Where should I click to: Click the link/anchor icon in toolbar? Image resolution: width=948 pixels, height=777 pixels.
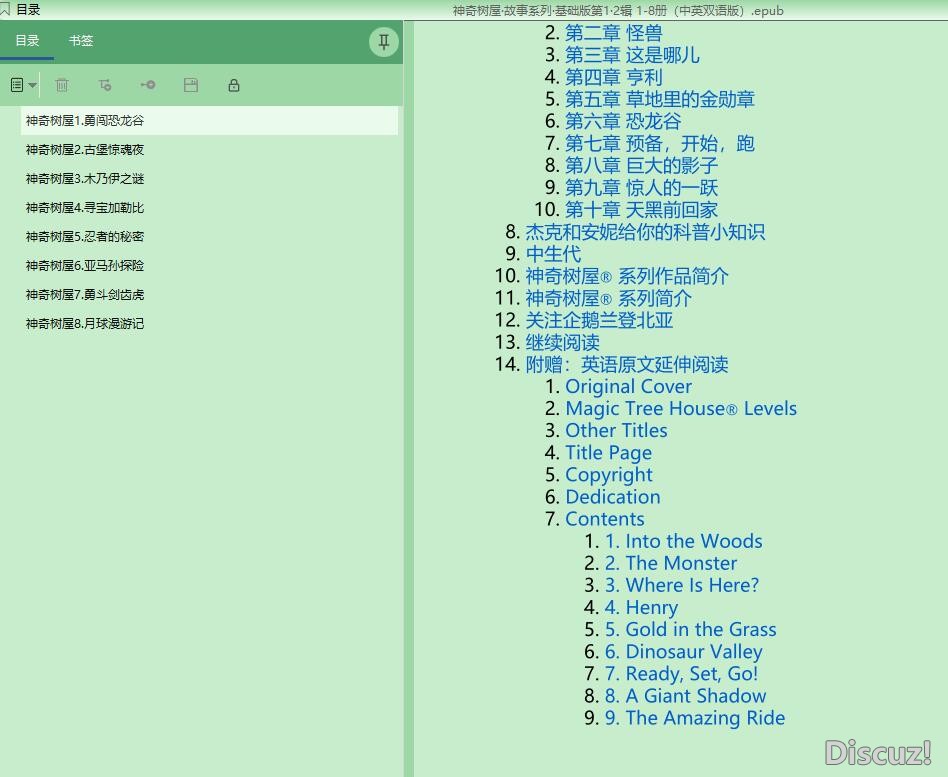coord(148,85)
